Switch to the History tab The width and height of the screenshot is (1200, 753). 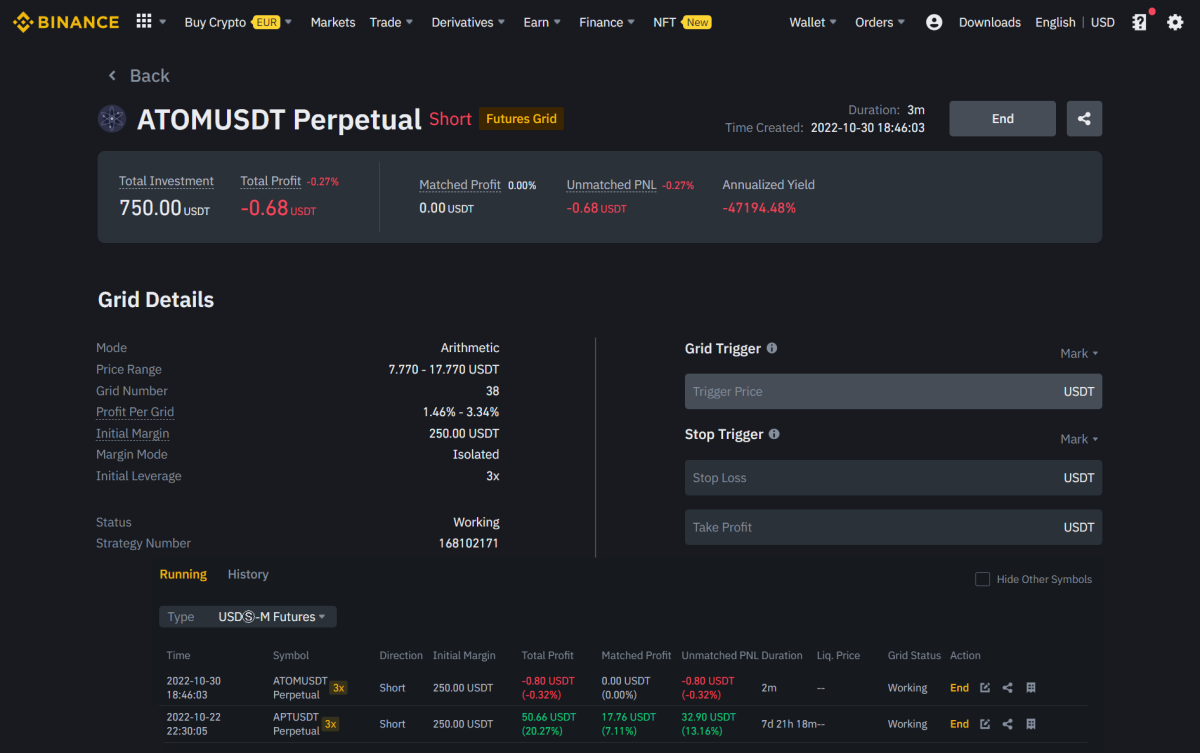click(248, 574)
